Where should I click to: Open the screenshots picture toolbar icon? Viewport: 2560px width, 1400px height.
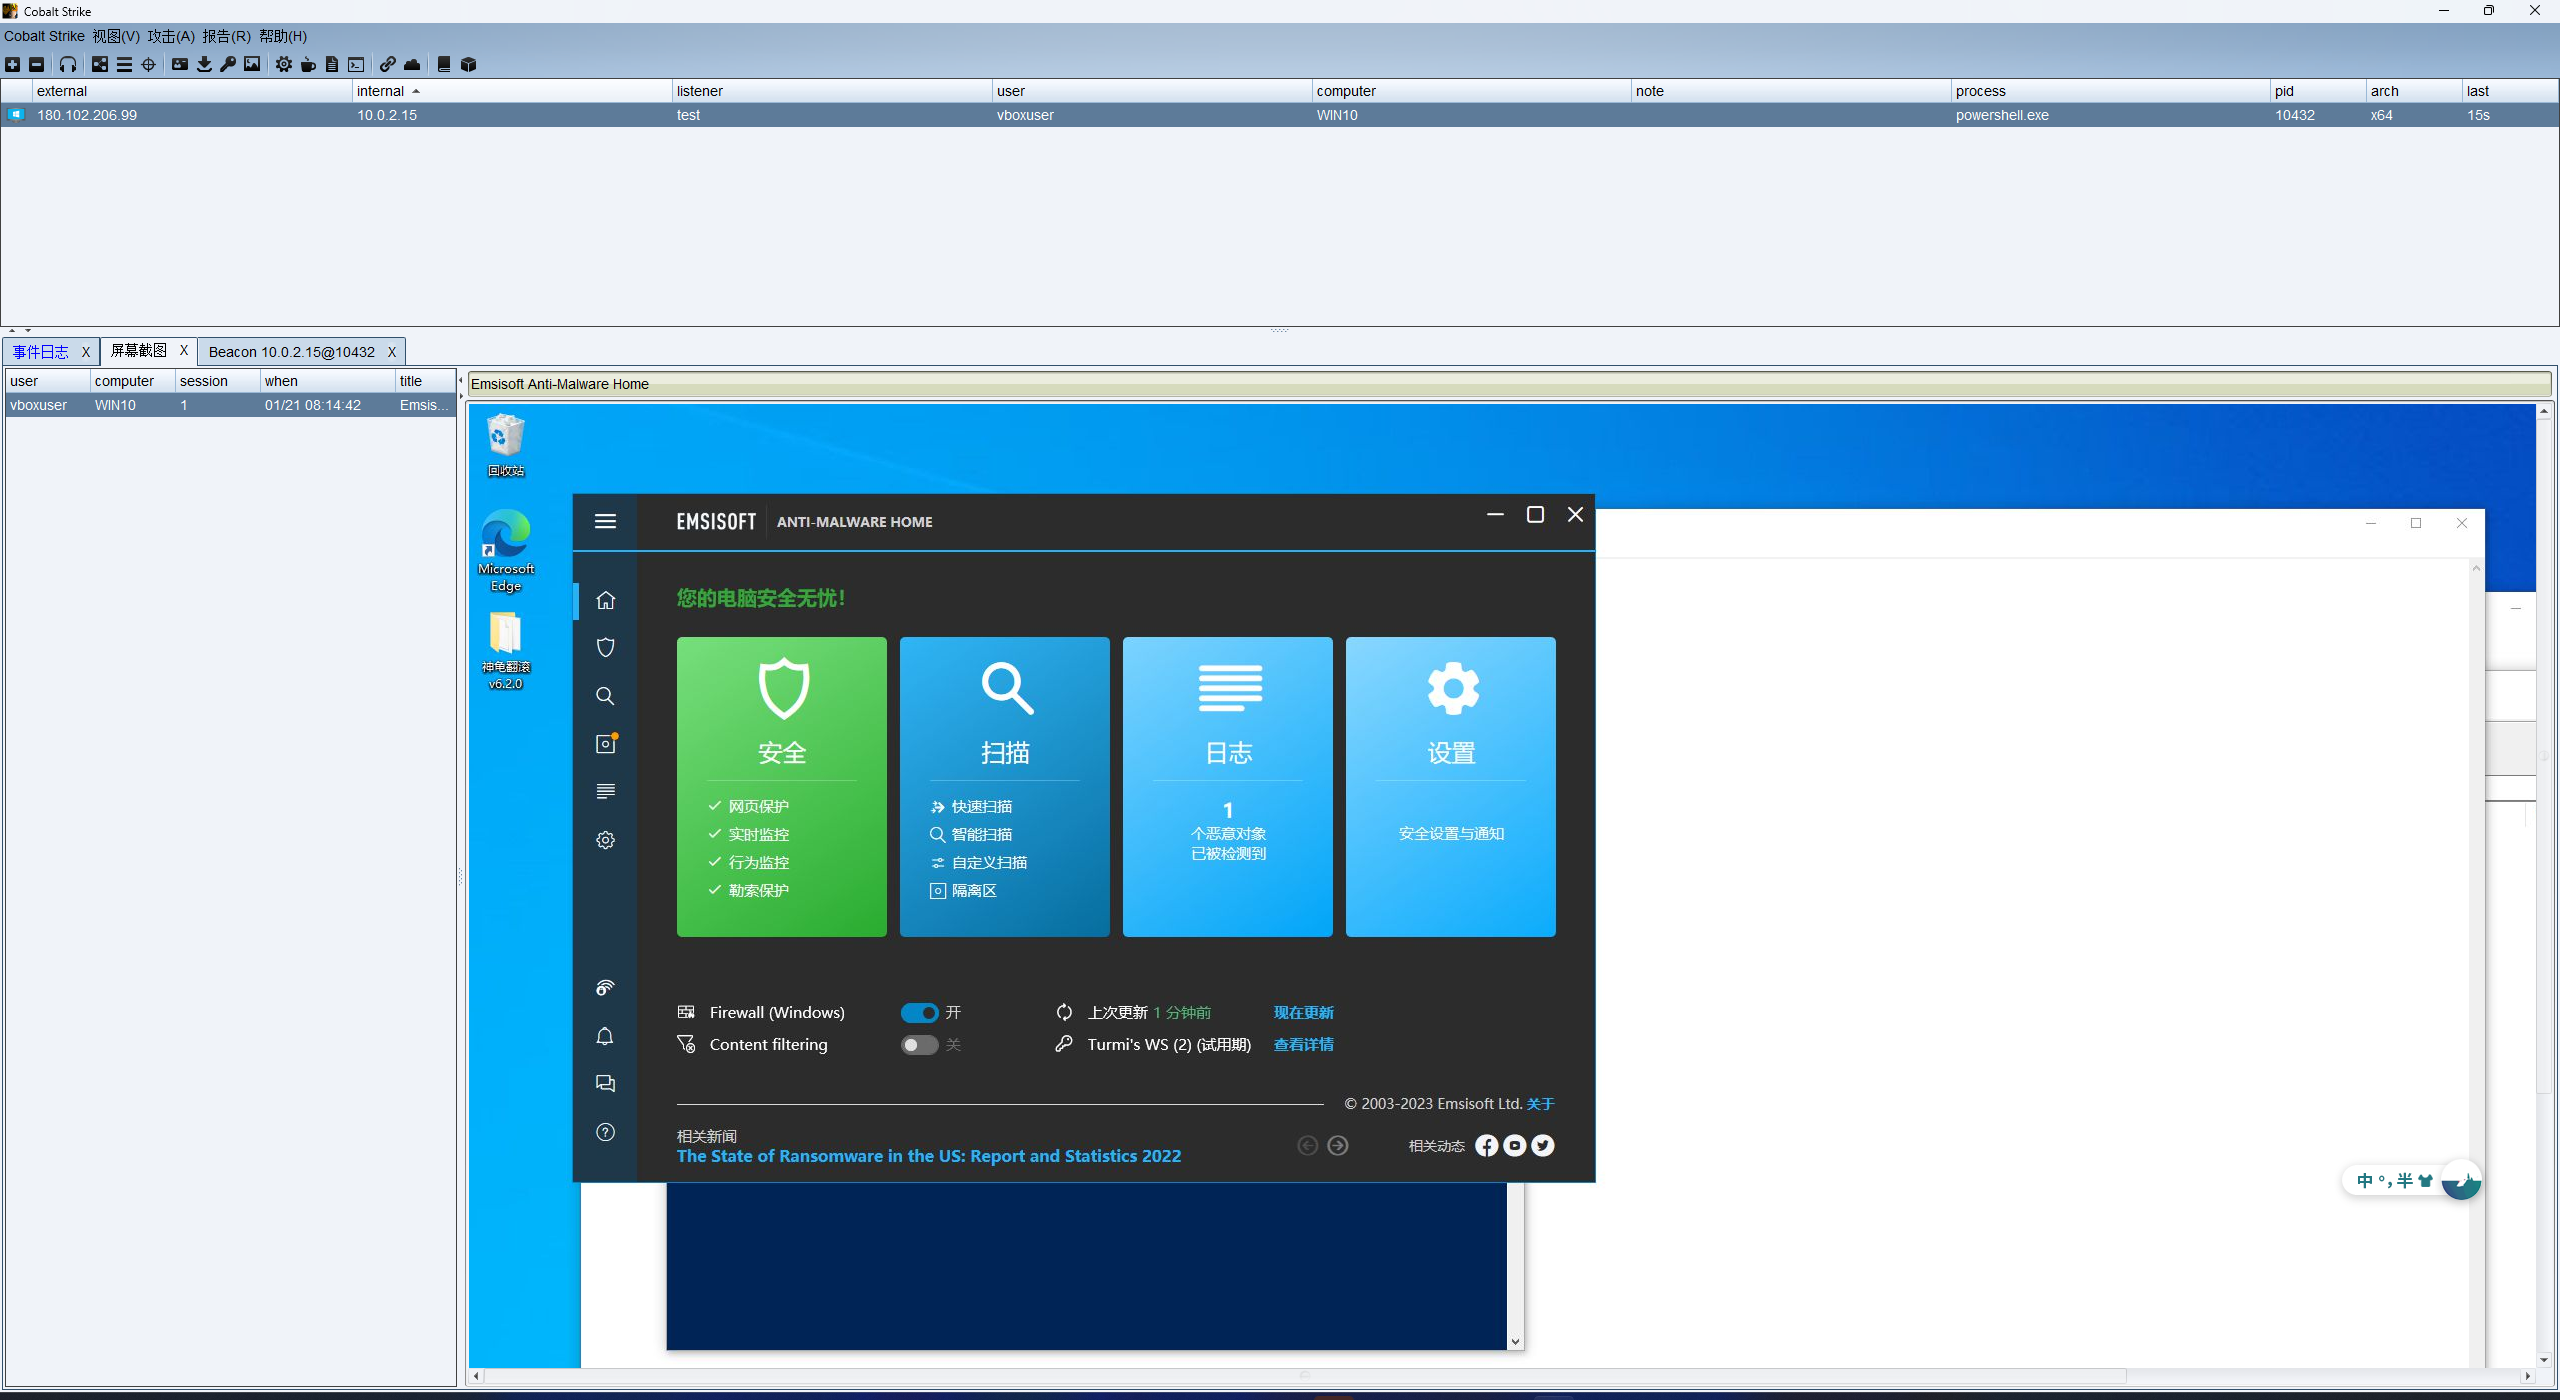pyautogui.click(x=252, y=64)
